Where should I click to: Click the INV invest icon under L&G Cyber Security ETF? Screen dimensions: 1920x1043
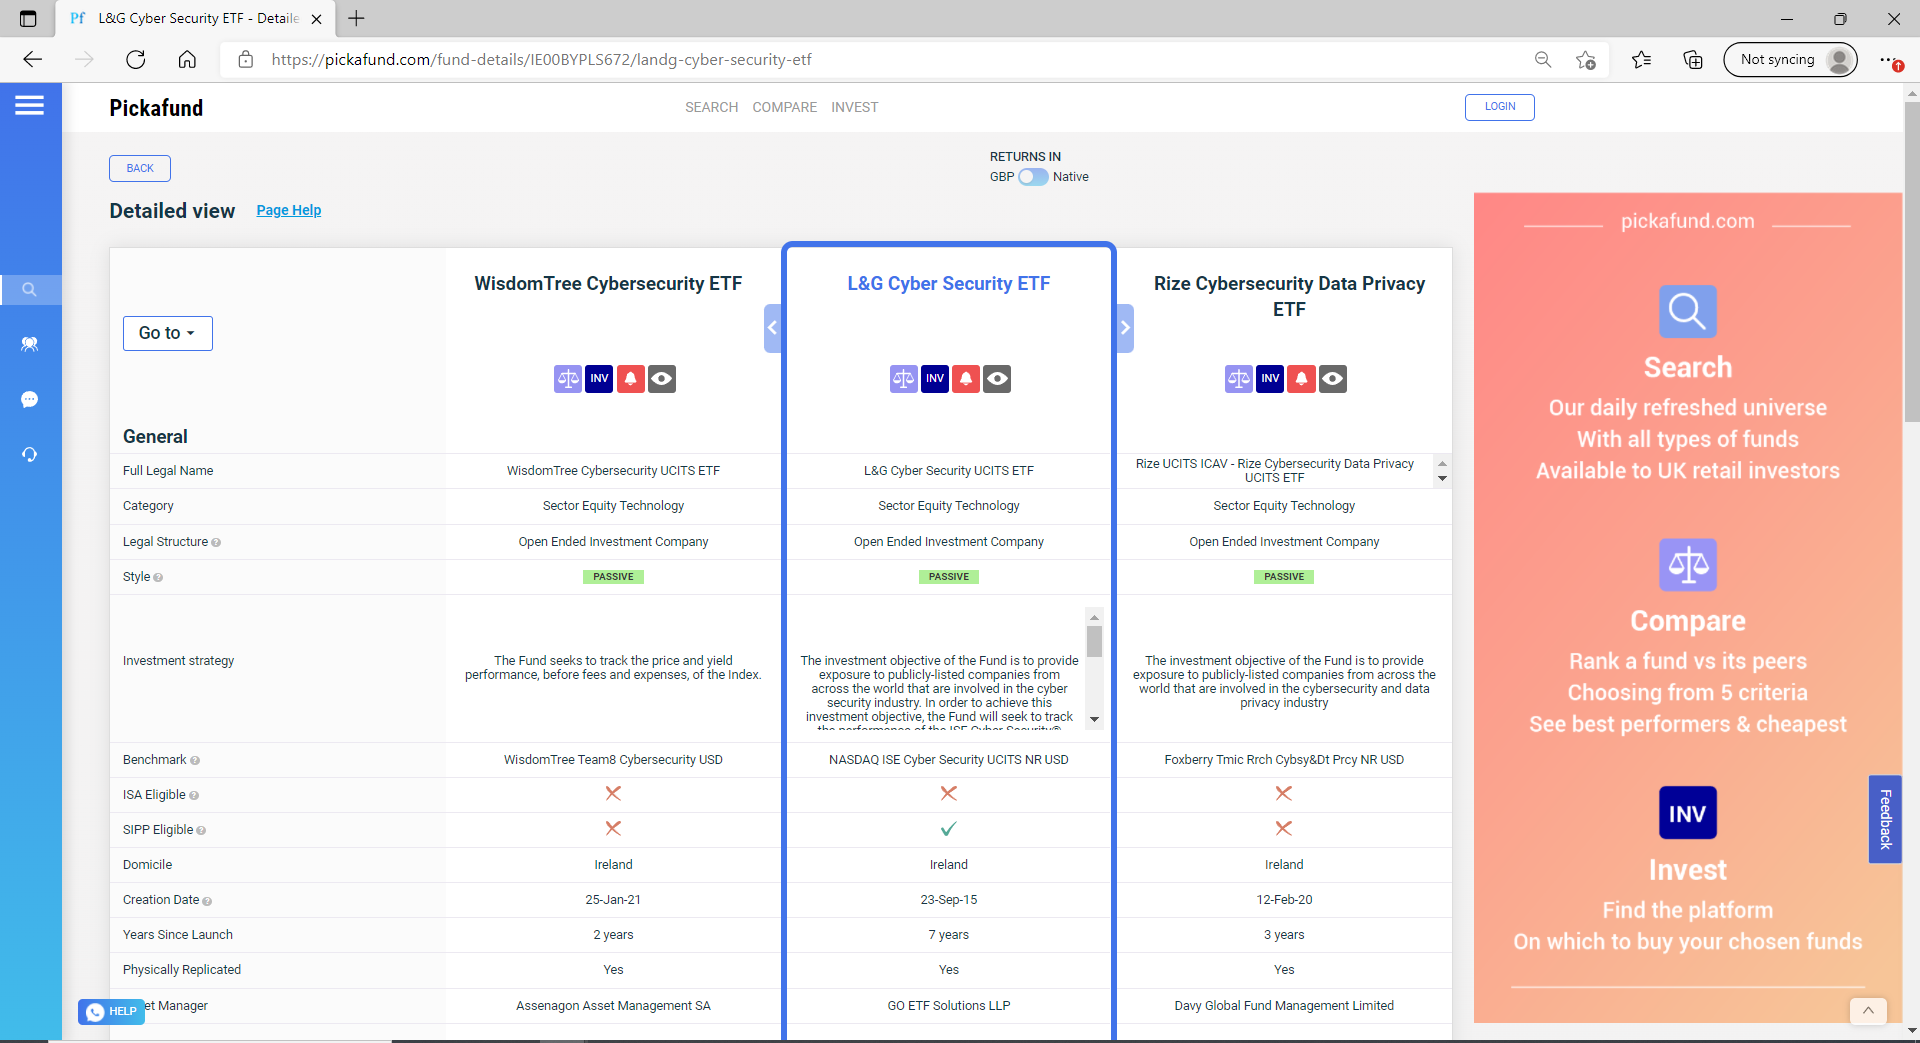[x=935, y=378]
